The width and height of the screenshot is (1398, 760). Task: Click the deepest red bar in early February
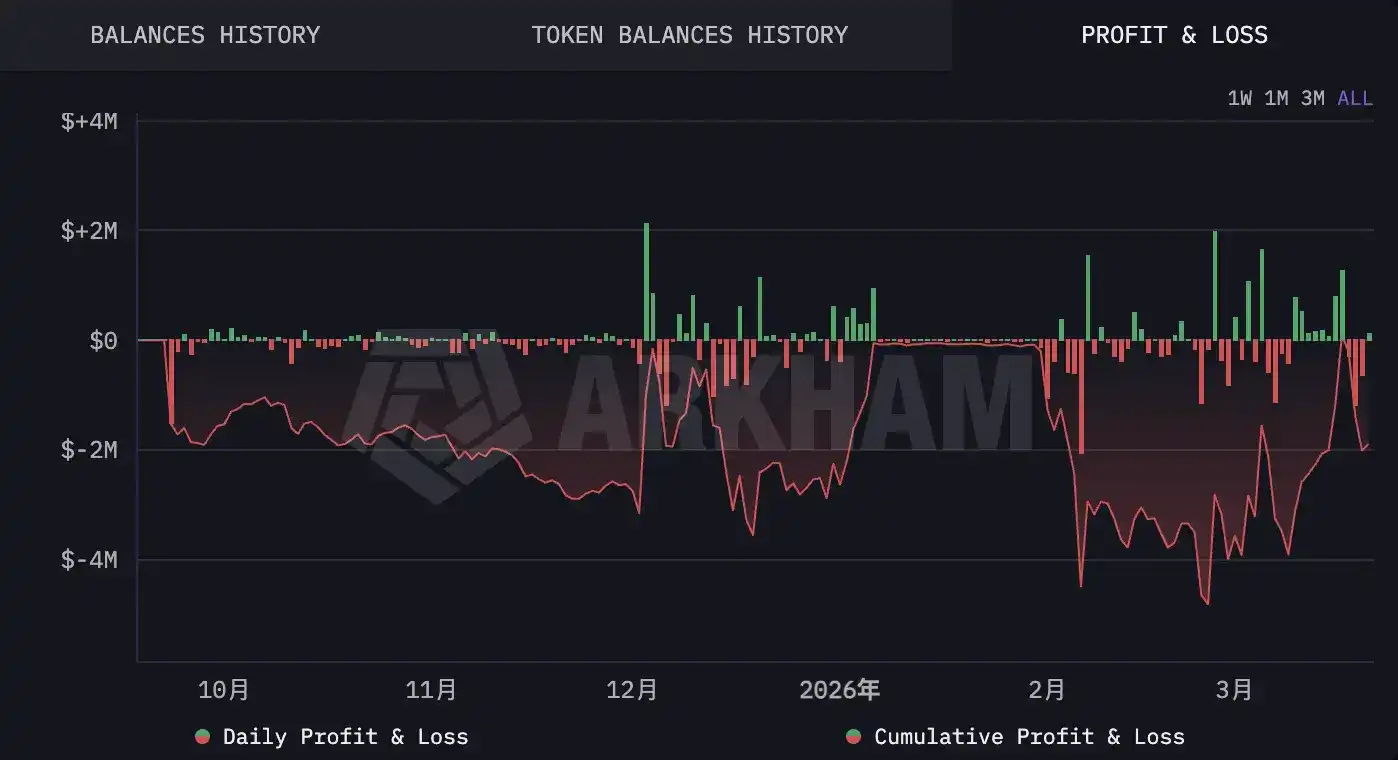tap(1081, 397)
